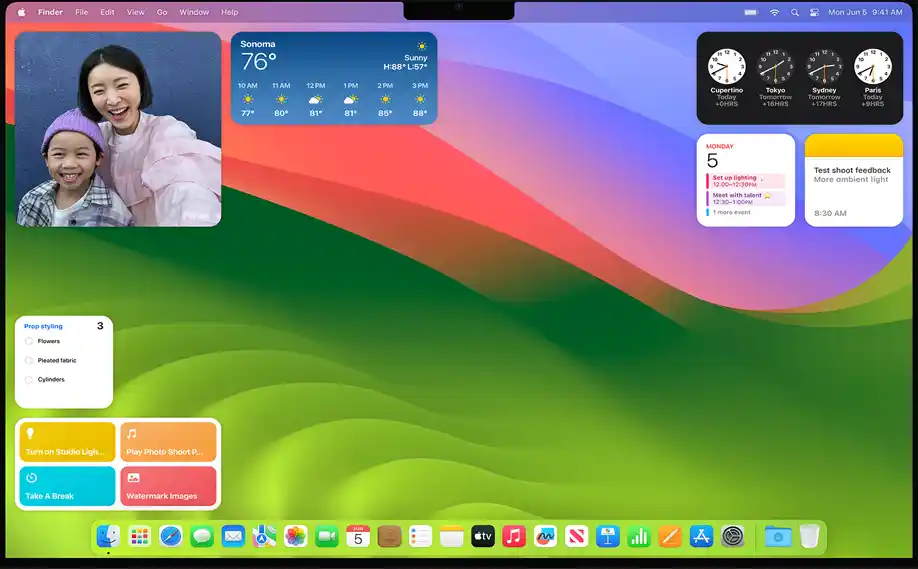This screenshot has width=918, height=569.
Task: Open the Apple menu
Action: coord(22,12)
